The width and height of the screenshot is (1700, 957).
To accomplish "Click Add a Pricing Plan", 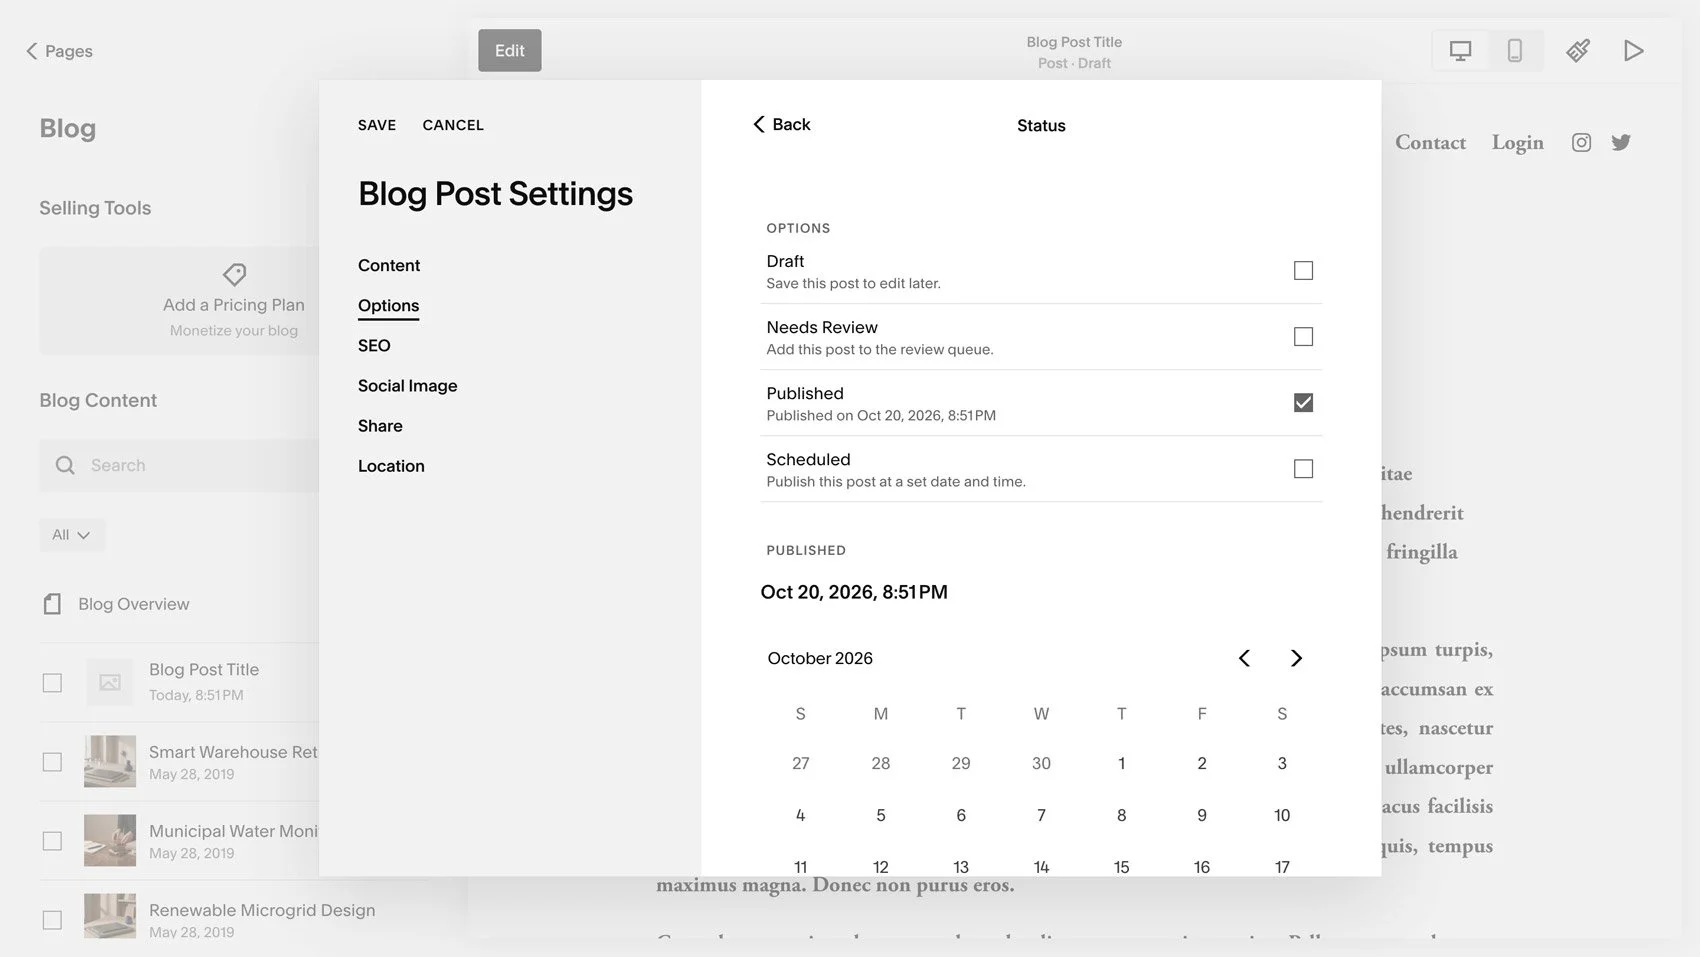I will coord(234,305).
